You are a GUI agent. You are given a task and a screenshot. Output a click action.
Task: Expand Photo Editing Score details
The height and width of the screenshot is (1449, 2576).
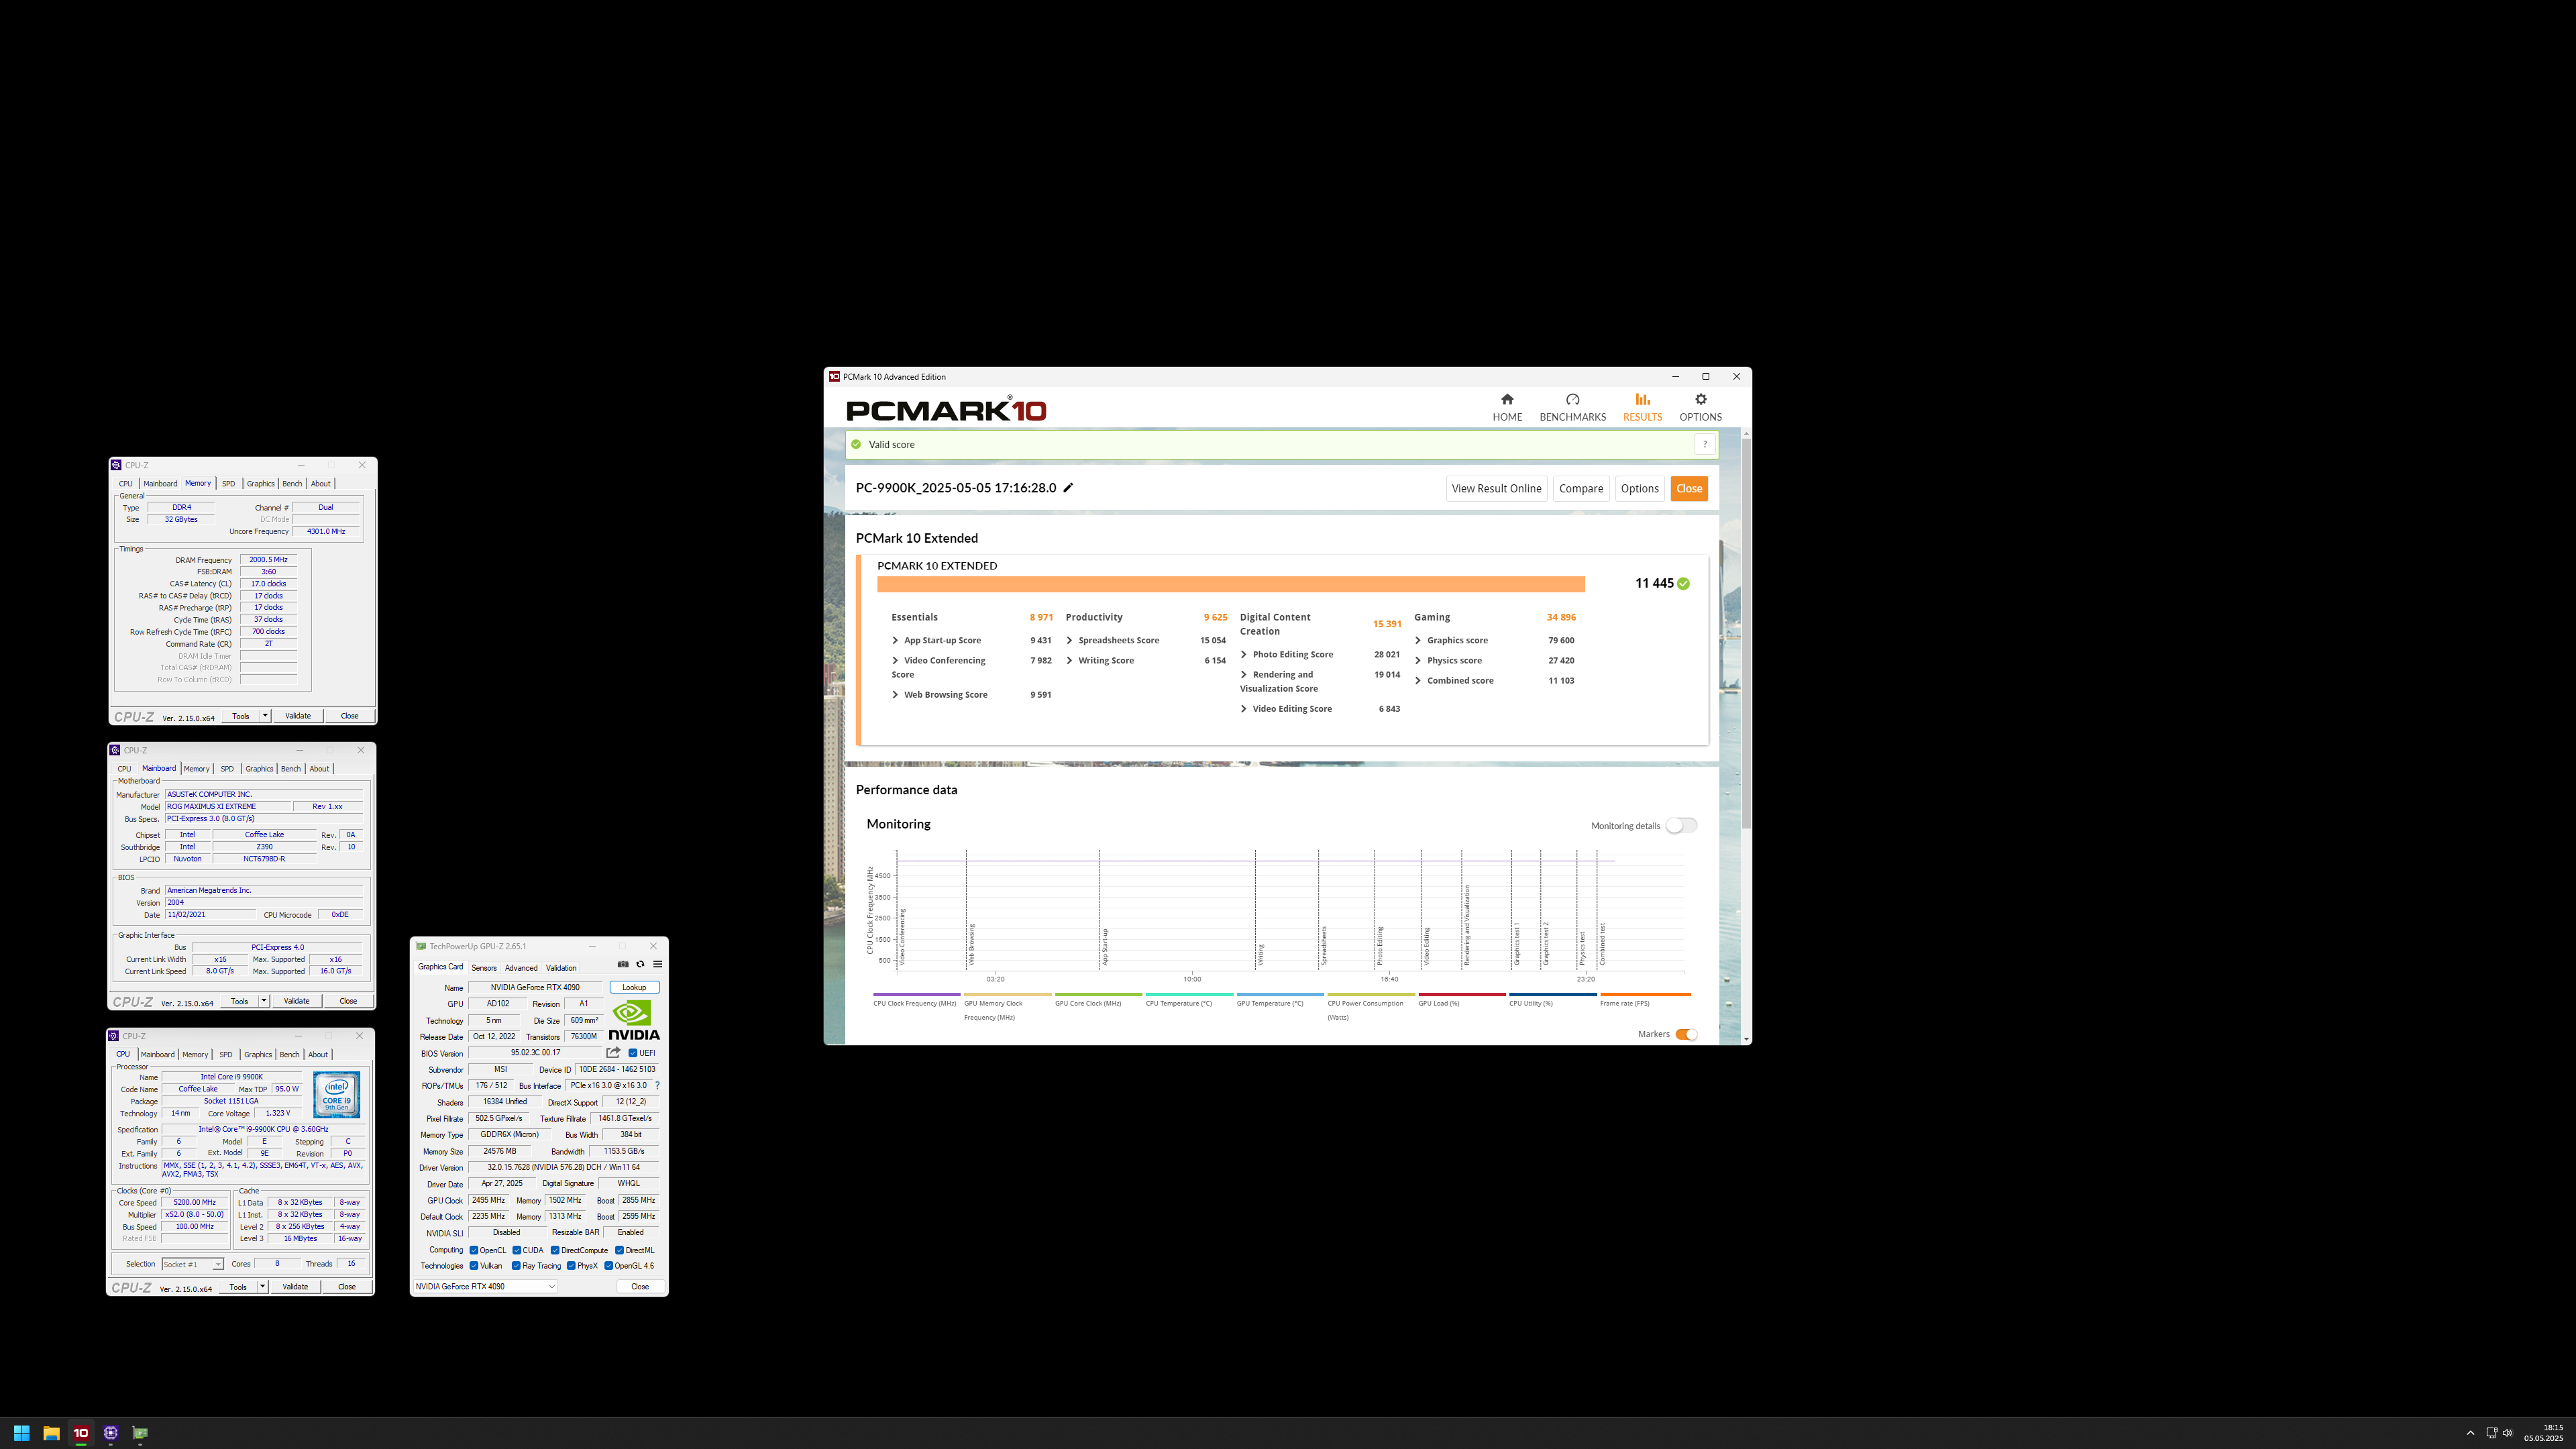pyautogui.click(x=1244, y=654)
